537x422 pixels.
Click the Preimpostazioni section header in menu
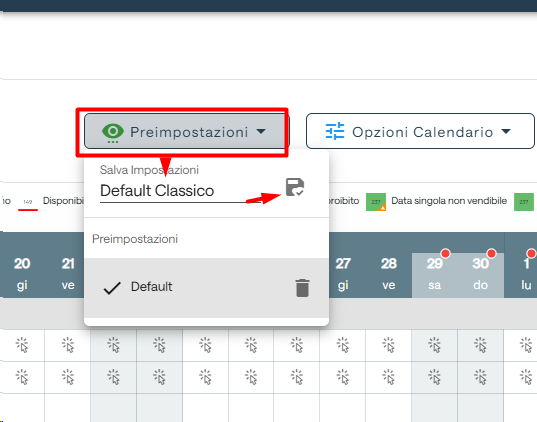pyautogui.click(x=135, y=239)
